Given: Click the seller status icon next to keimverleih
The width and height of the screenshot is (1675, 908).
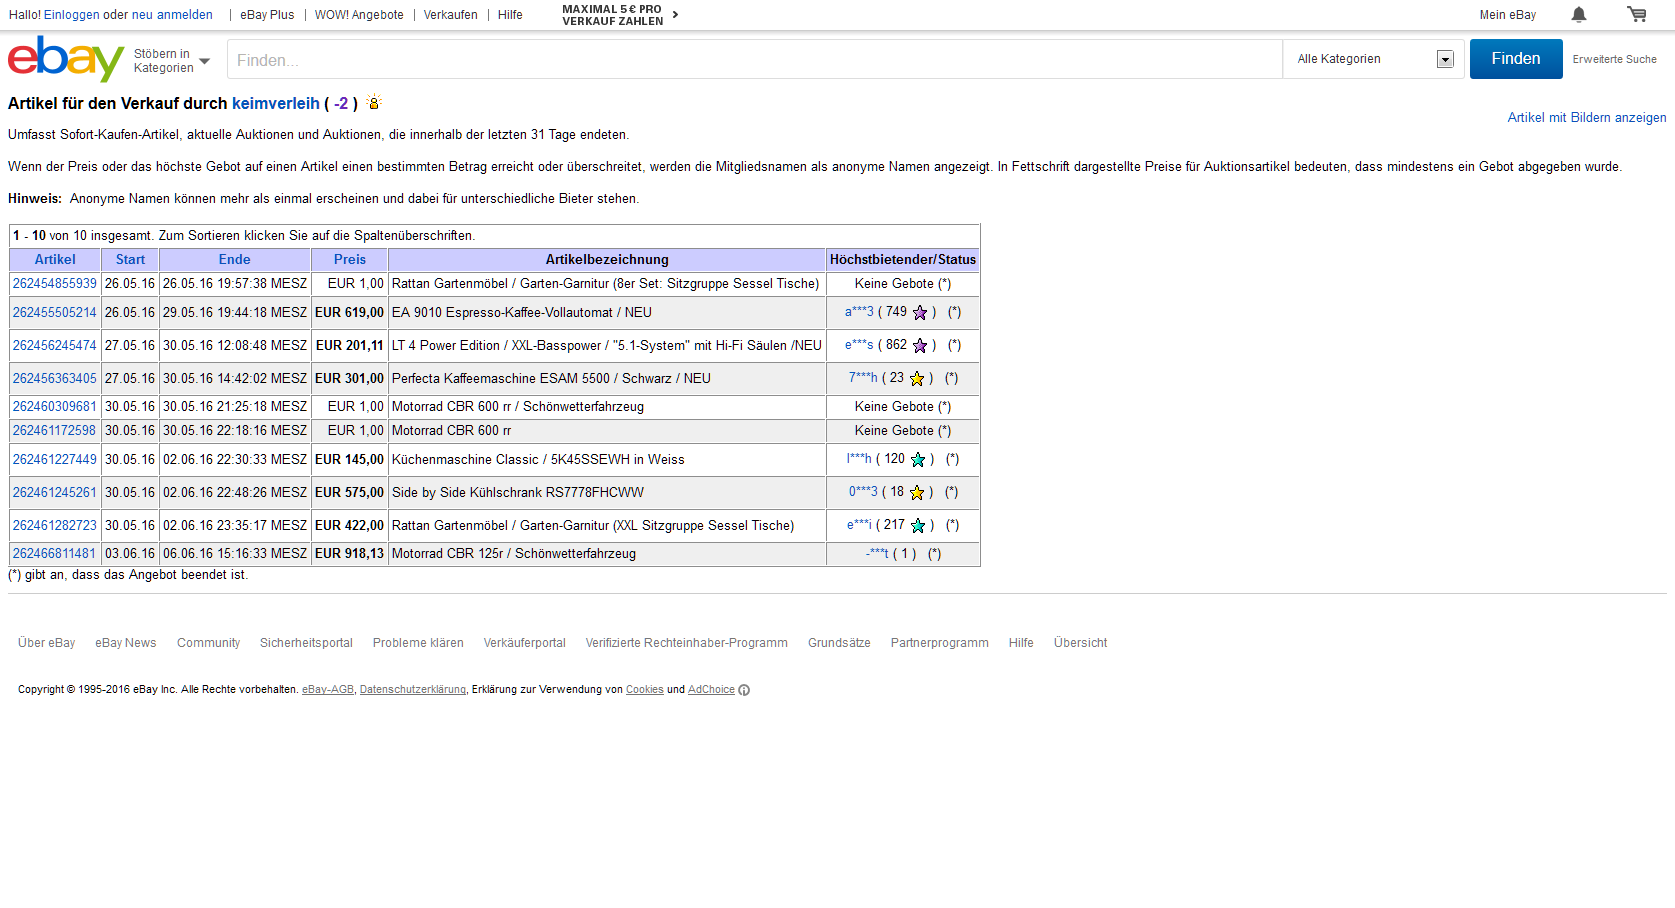Looking at the screenshot, I should (374, 102).
